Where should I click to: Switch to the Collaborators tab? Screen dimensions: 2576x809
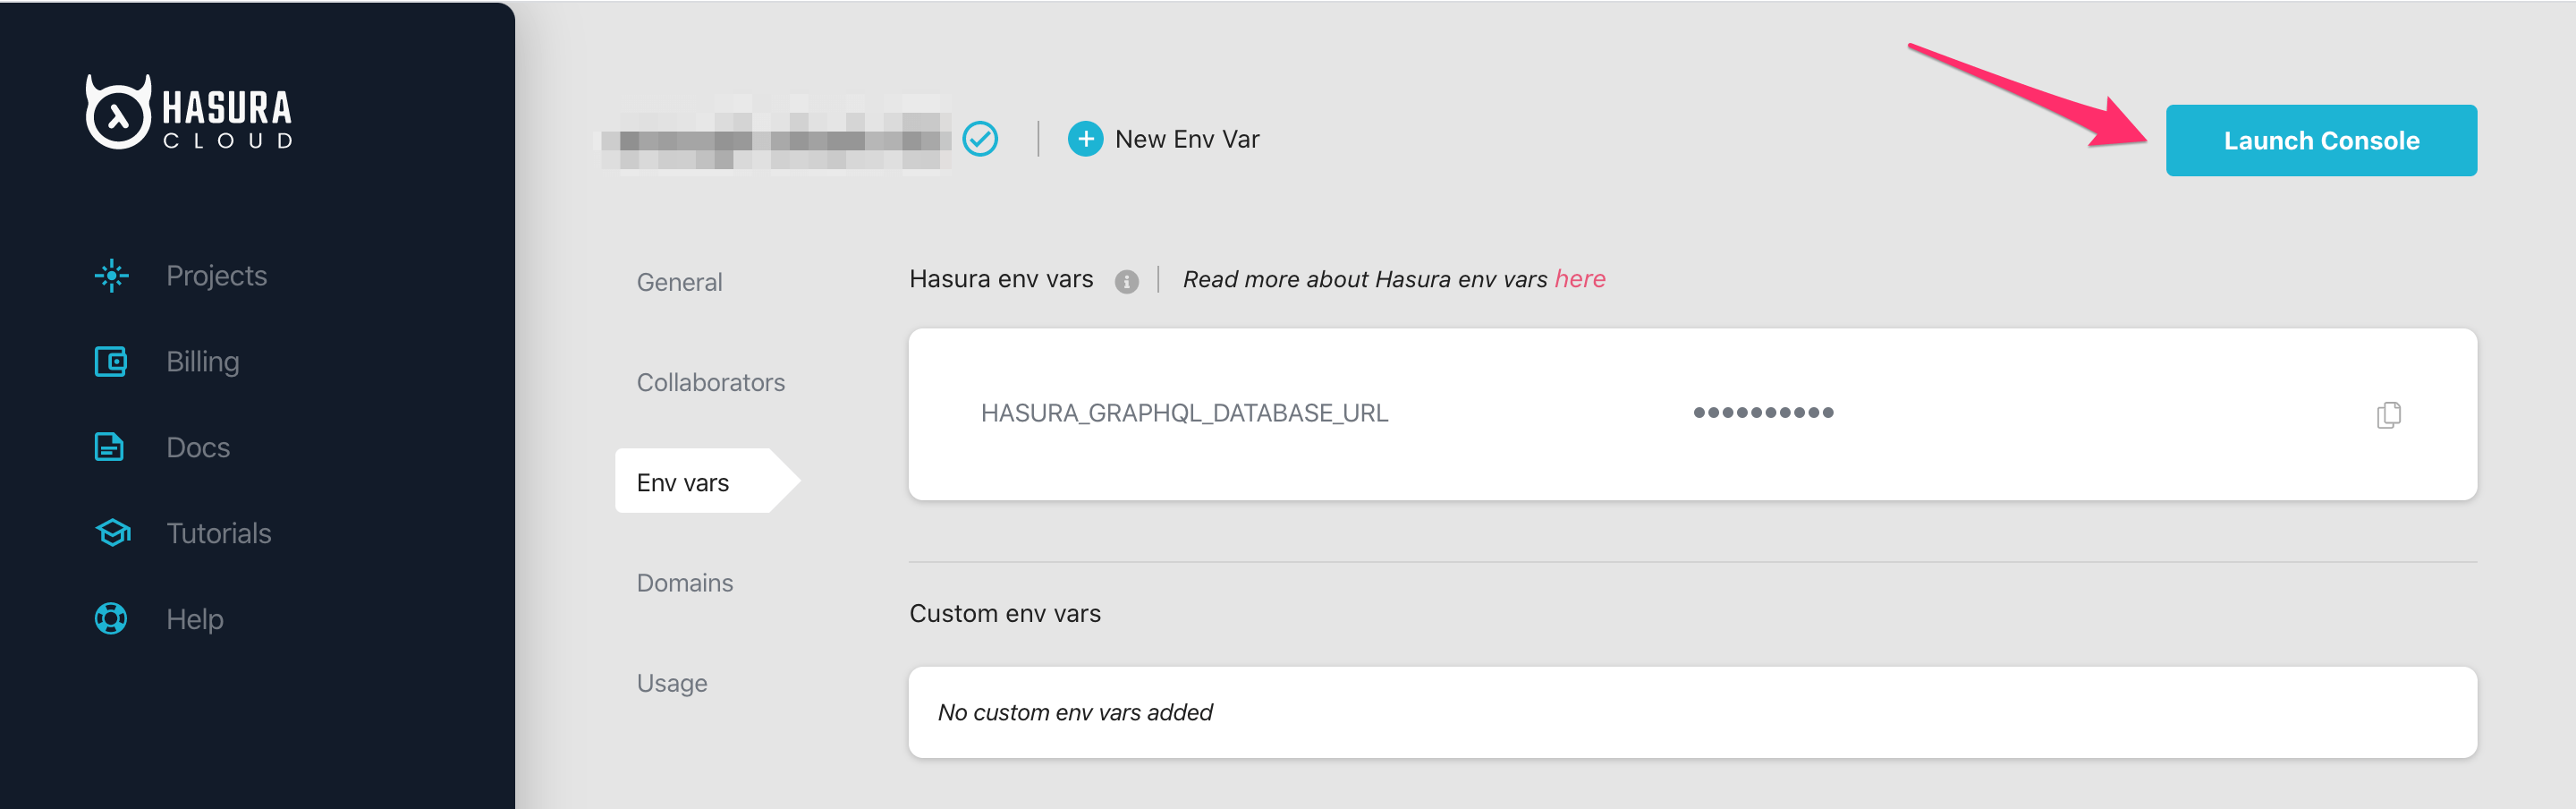[710, 382]
